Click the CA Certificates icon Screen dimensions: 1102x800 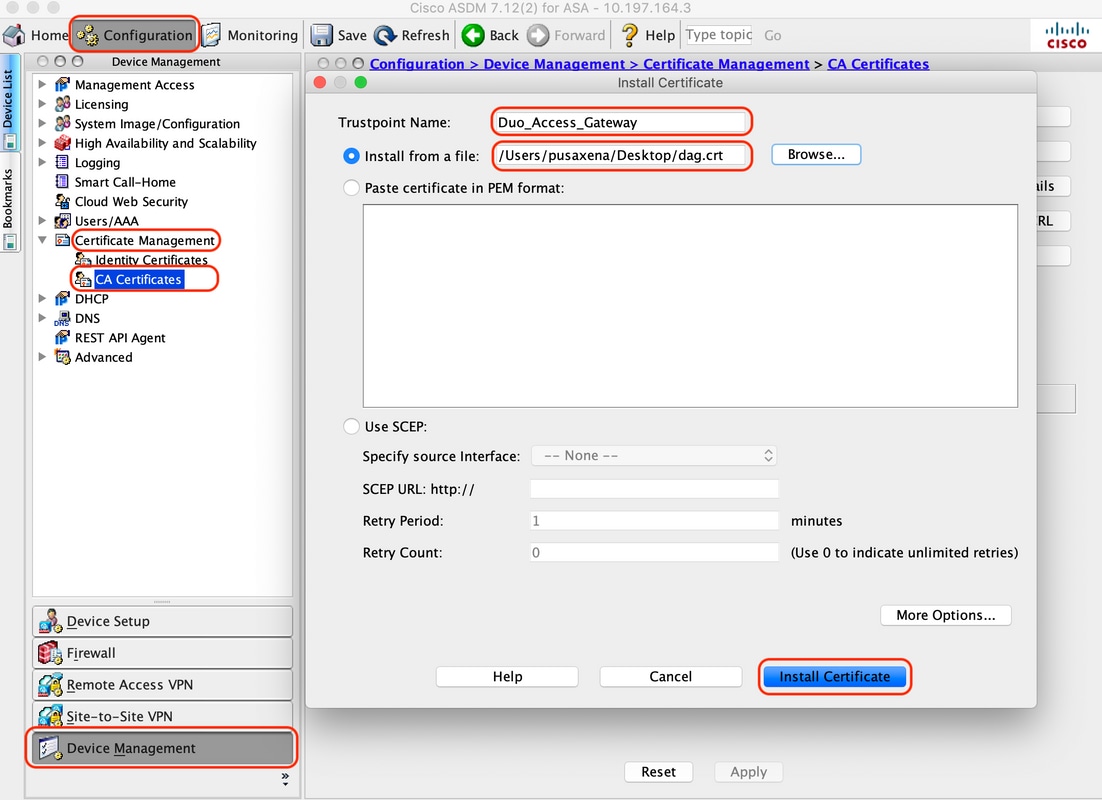pos(83,279)
